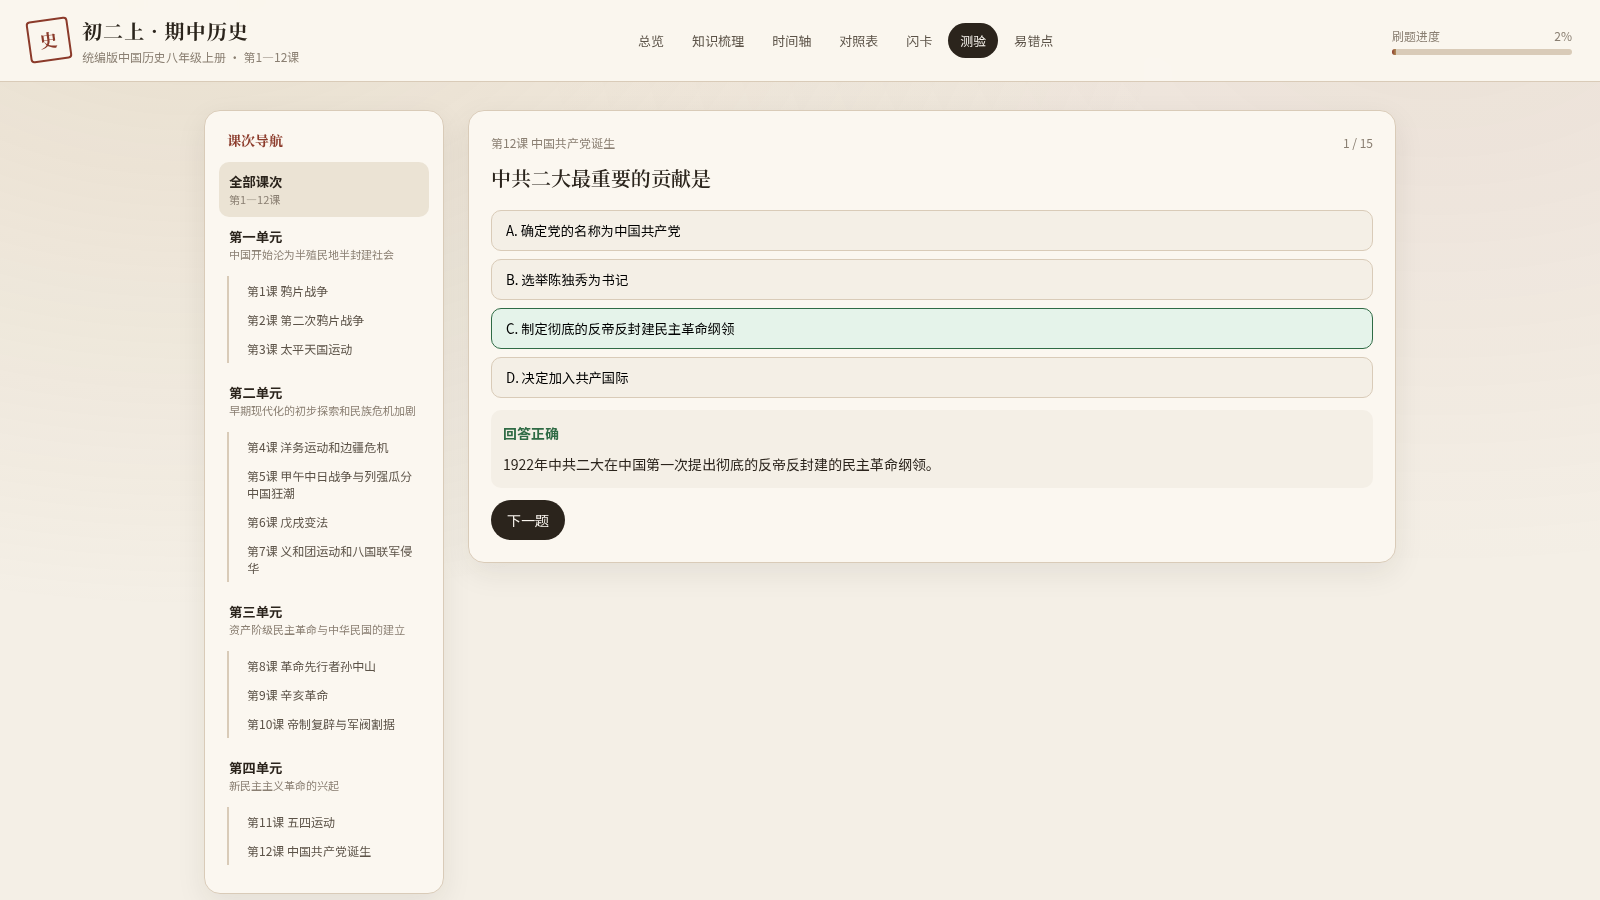Click the 2% progress value
The height and width of the screenshot is (900, 1600).
[x=1563, y=37]
